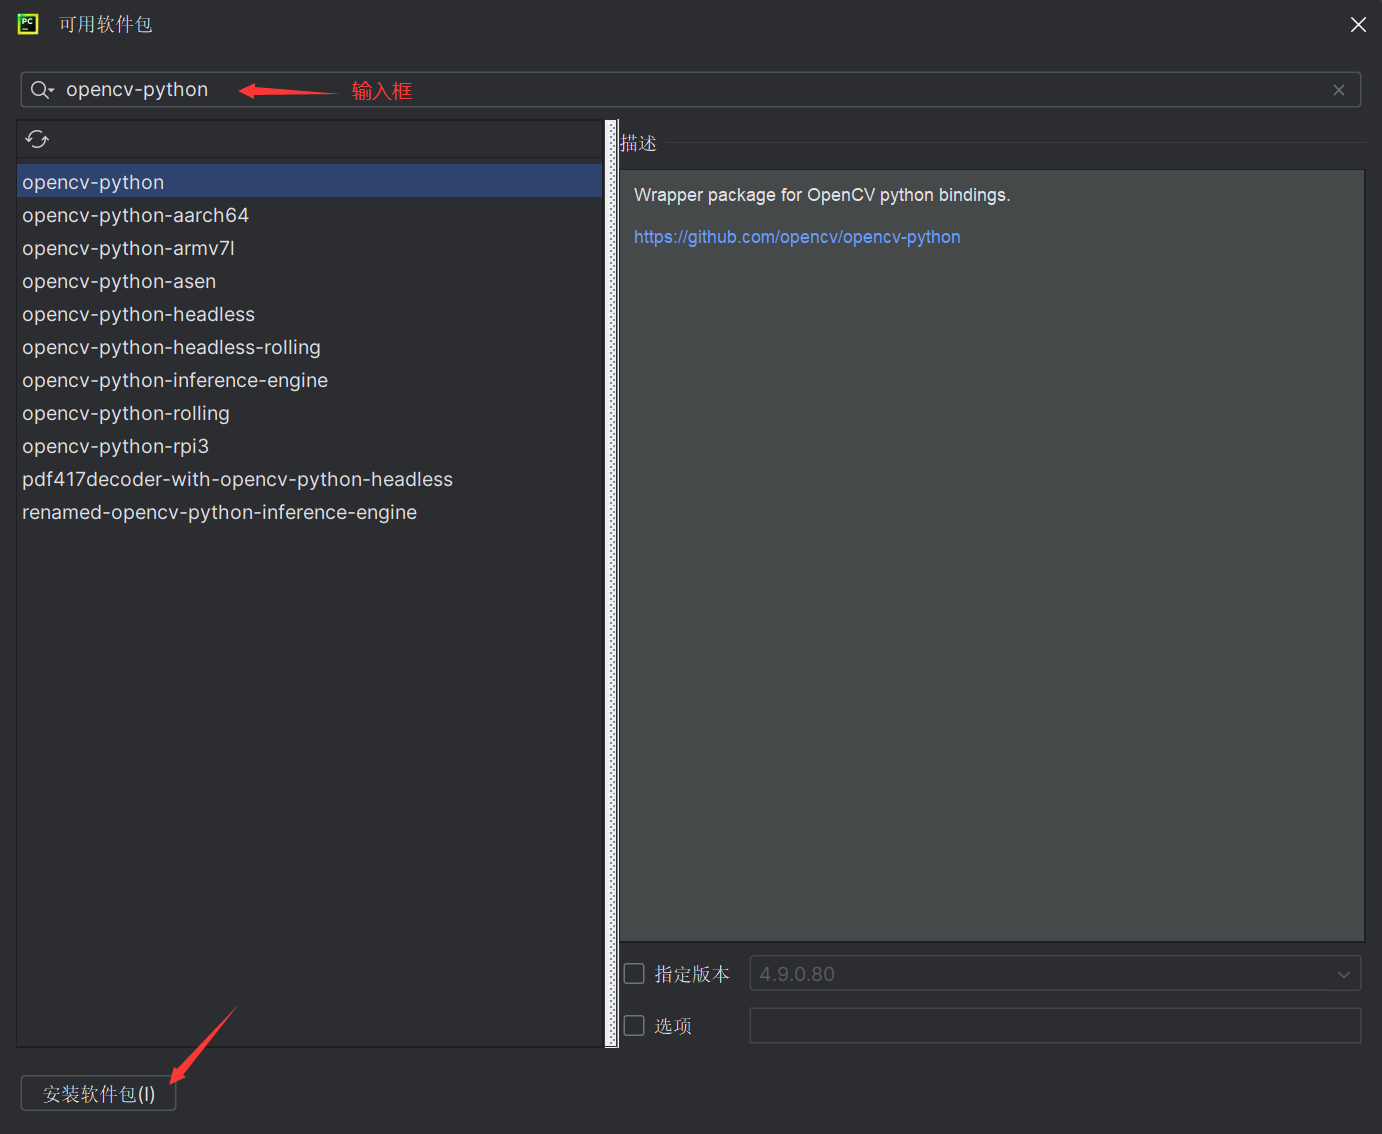Click the search magnifier icon
This screenshot has height=1134, width=1382.
coord(41,90)
